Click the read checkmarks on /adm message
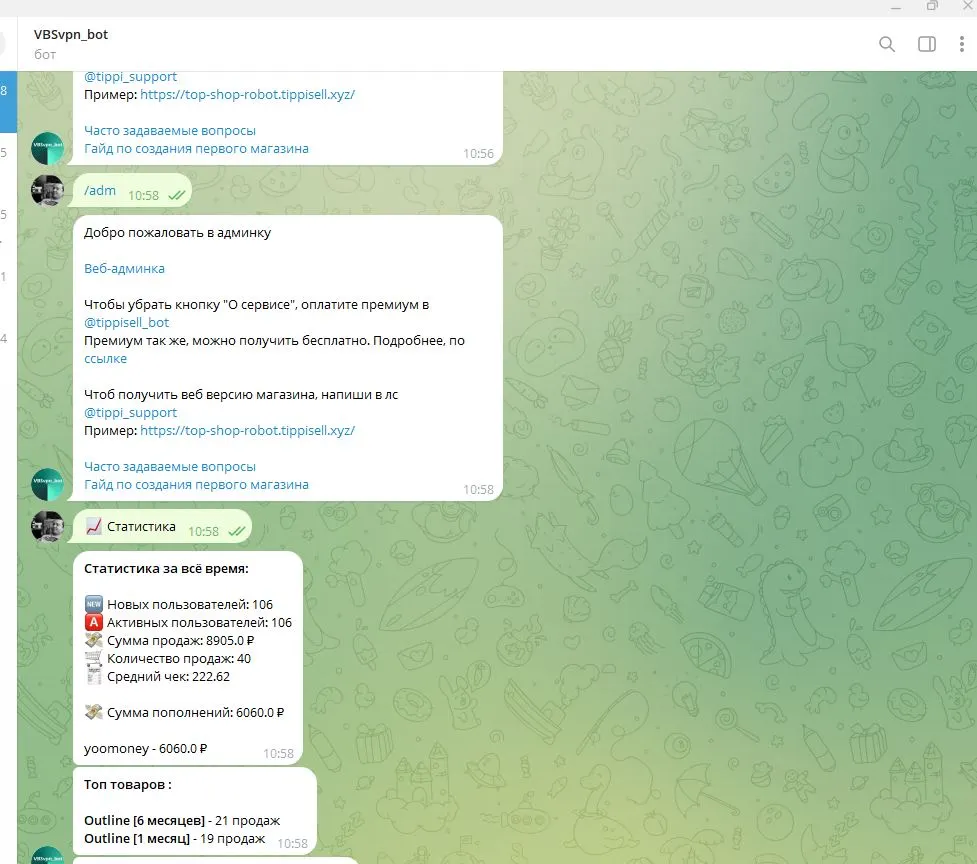The width and height of the screenshot is (977, 864). 177,196
